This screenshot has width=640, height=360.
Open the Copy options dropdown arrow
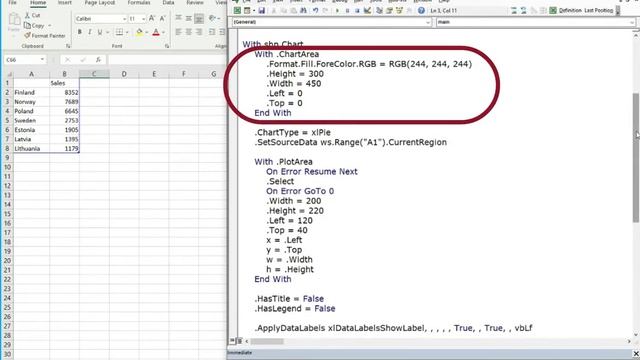(50, 26)
